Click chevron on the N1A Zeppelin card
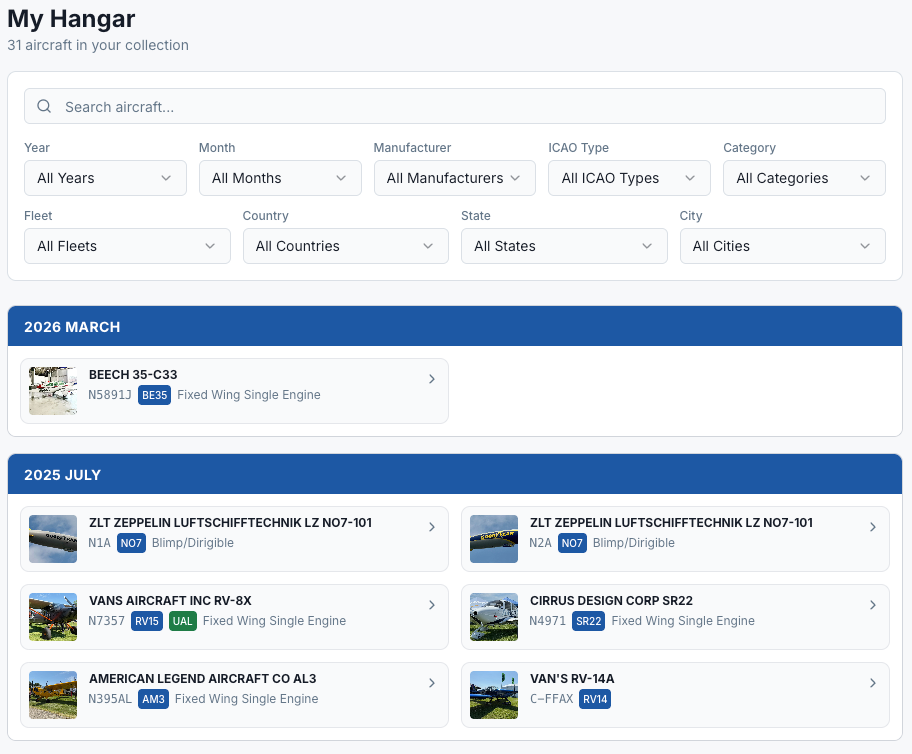Image resolution: width=912 pixels, height=754 pixels. [432, 527]
